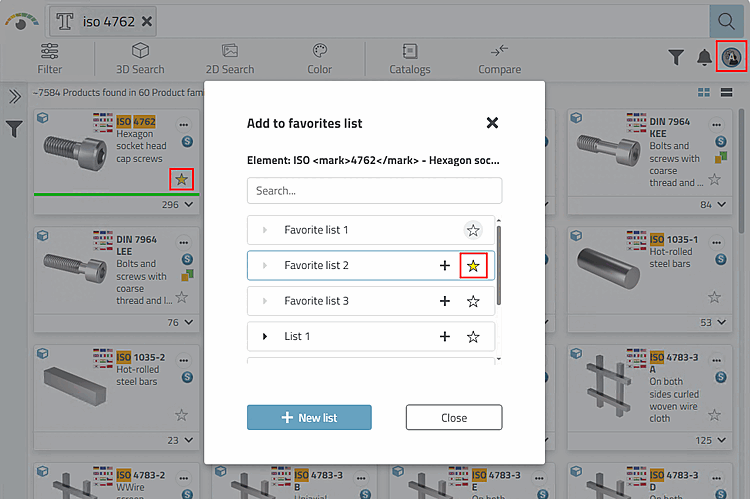This screenshot has width=750, height=499.
Task: Open 3D Search
Action: [x=140, y=58]
